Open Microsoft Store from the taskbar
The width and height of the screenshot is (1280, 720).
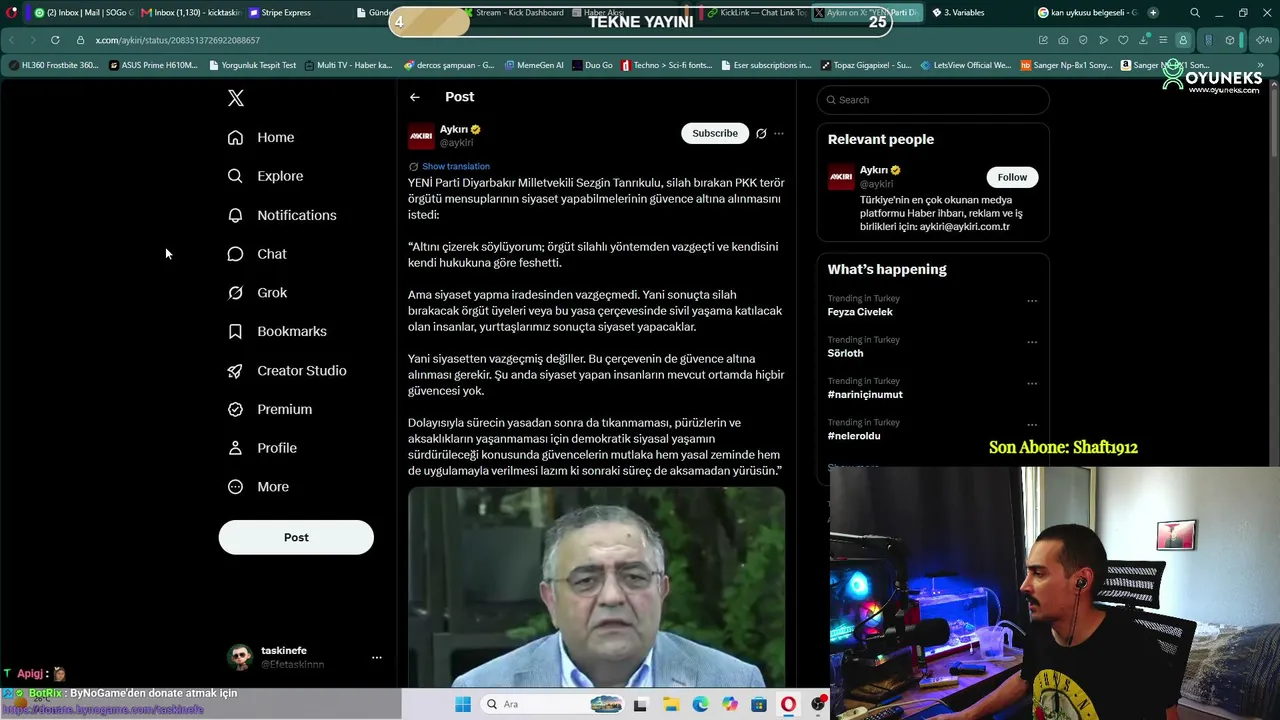(x=759, y=704)
